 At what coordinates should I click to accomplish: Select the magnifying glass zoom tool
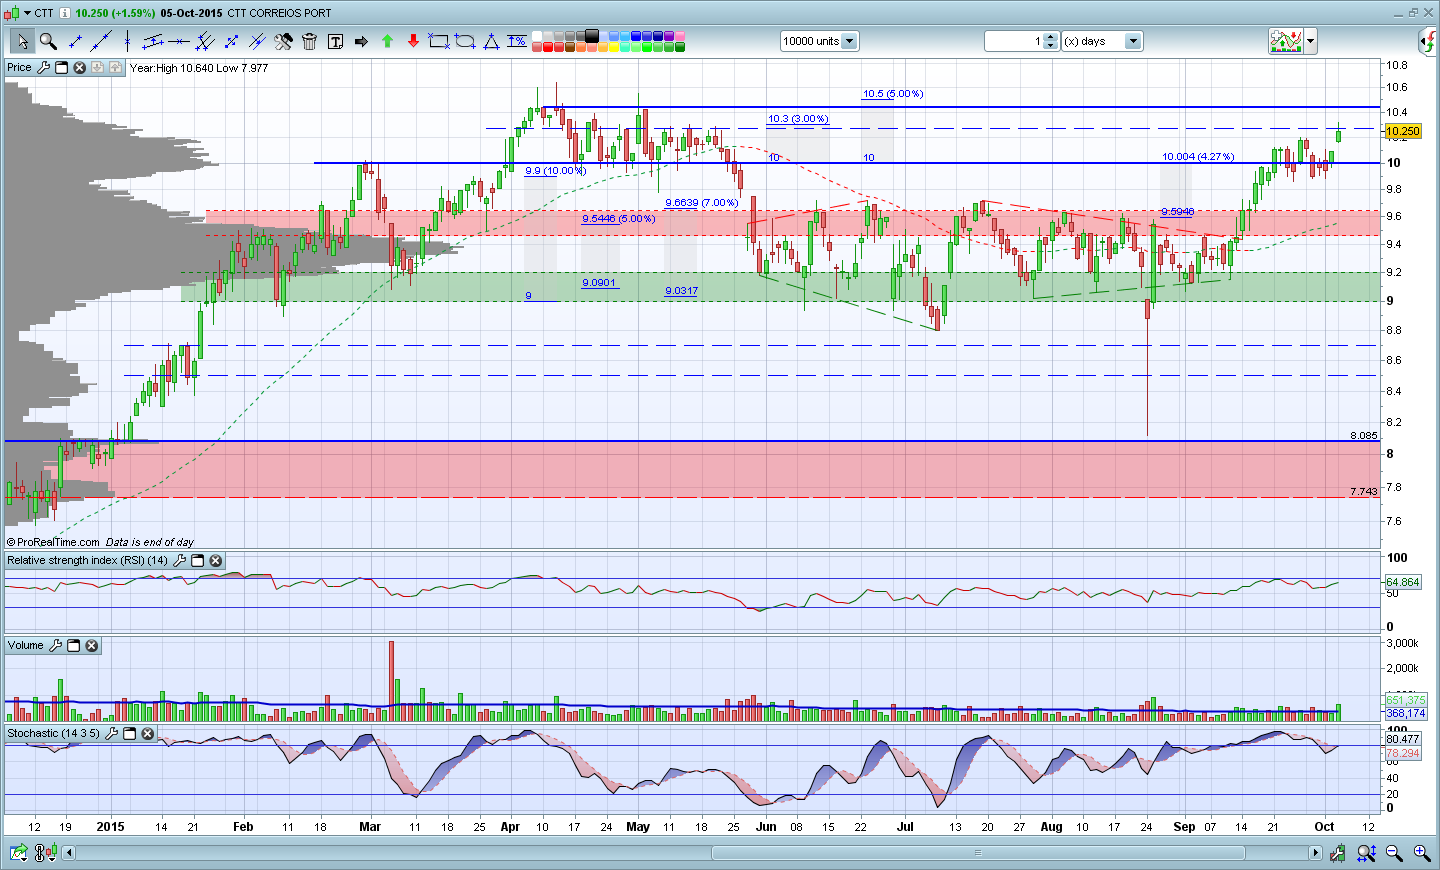[x=48, y=41]
